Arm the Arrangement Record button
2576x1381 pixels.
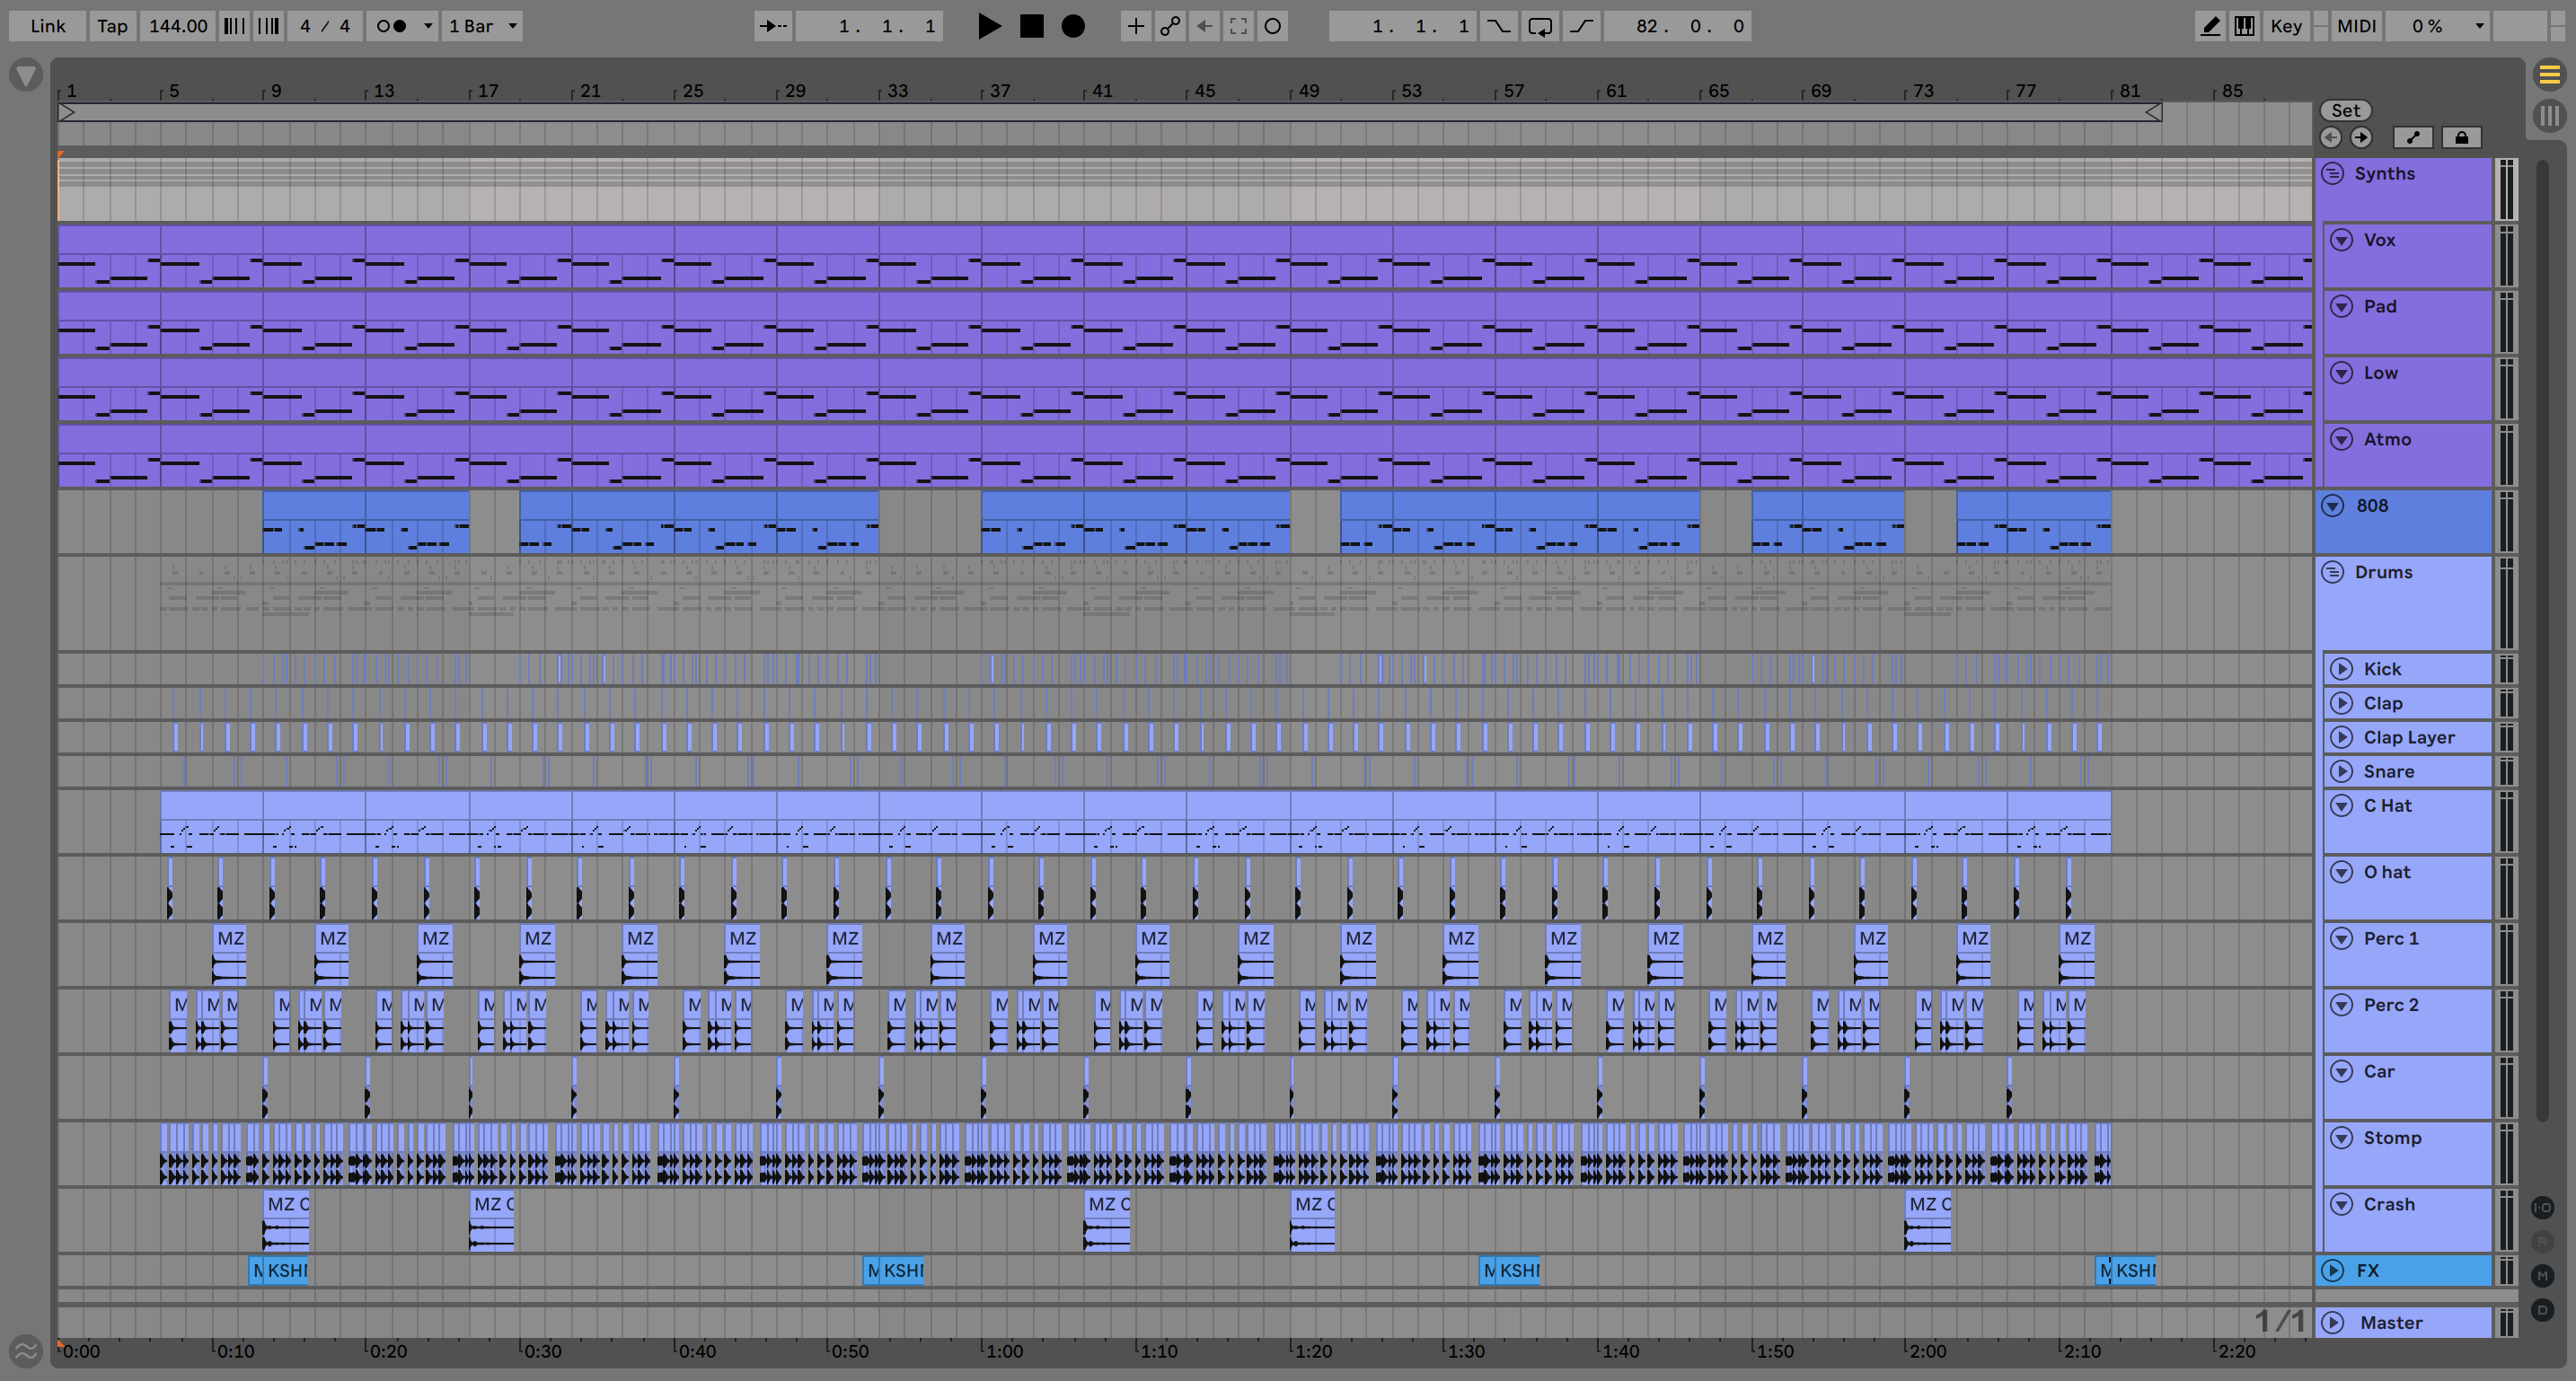(x=1073, y=26)
